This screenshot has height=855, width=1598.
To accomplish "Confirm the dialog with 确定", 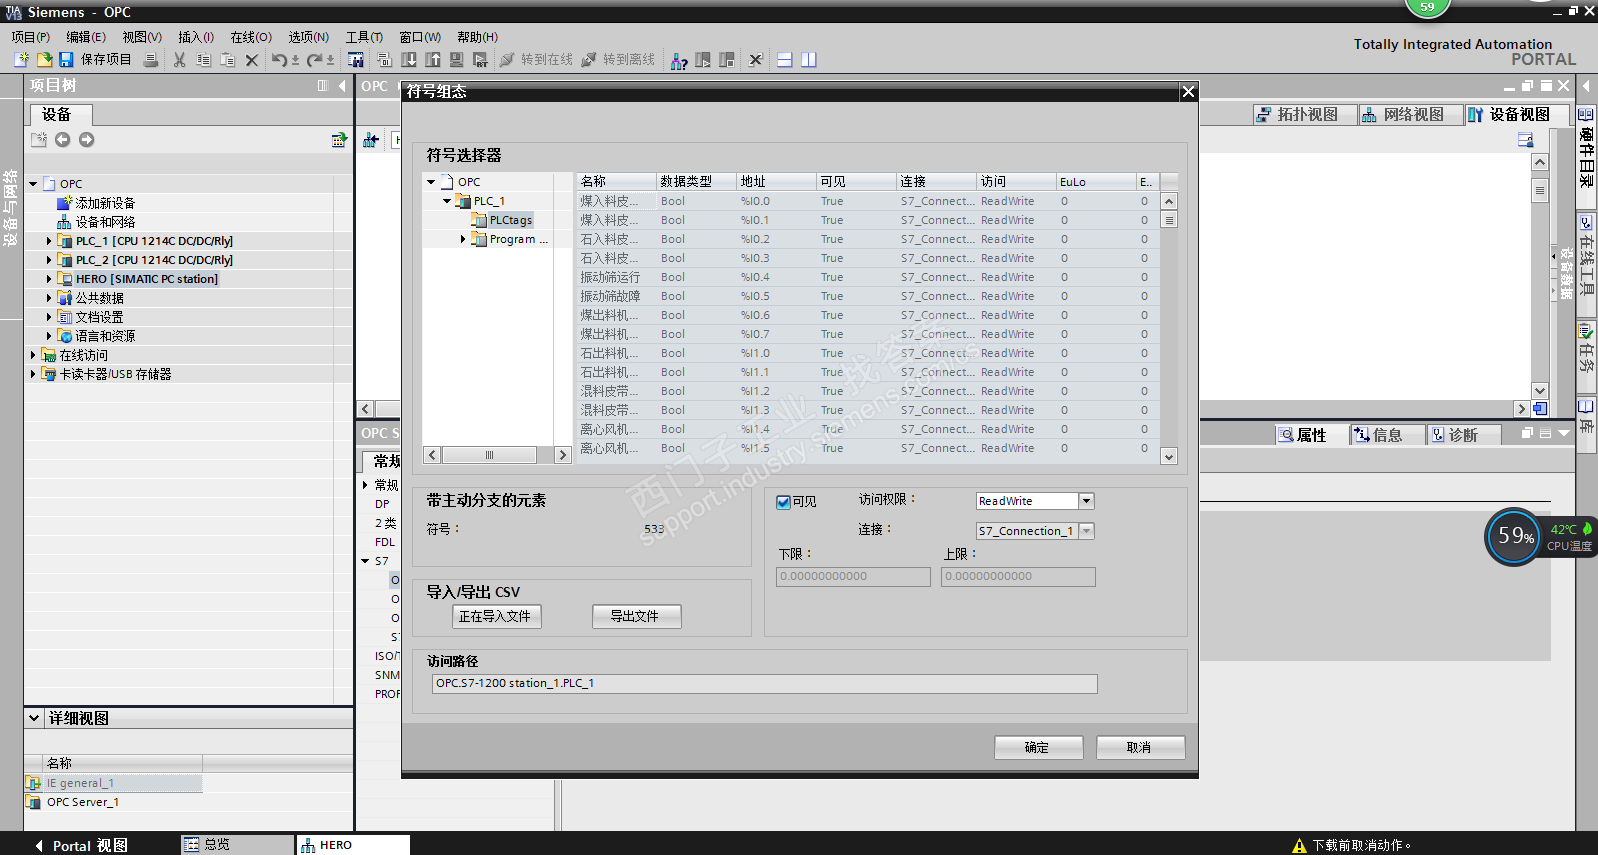I will (x=1038, y=748).
